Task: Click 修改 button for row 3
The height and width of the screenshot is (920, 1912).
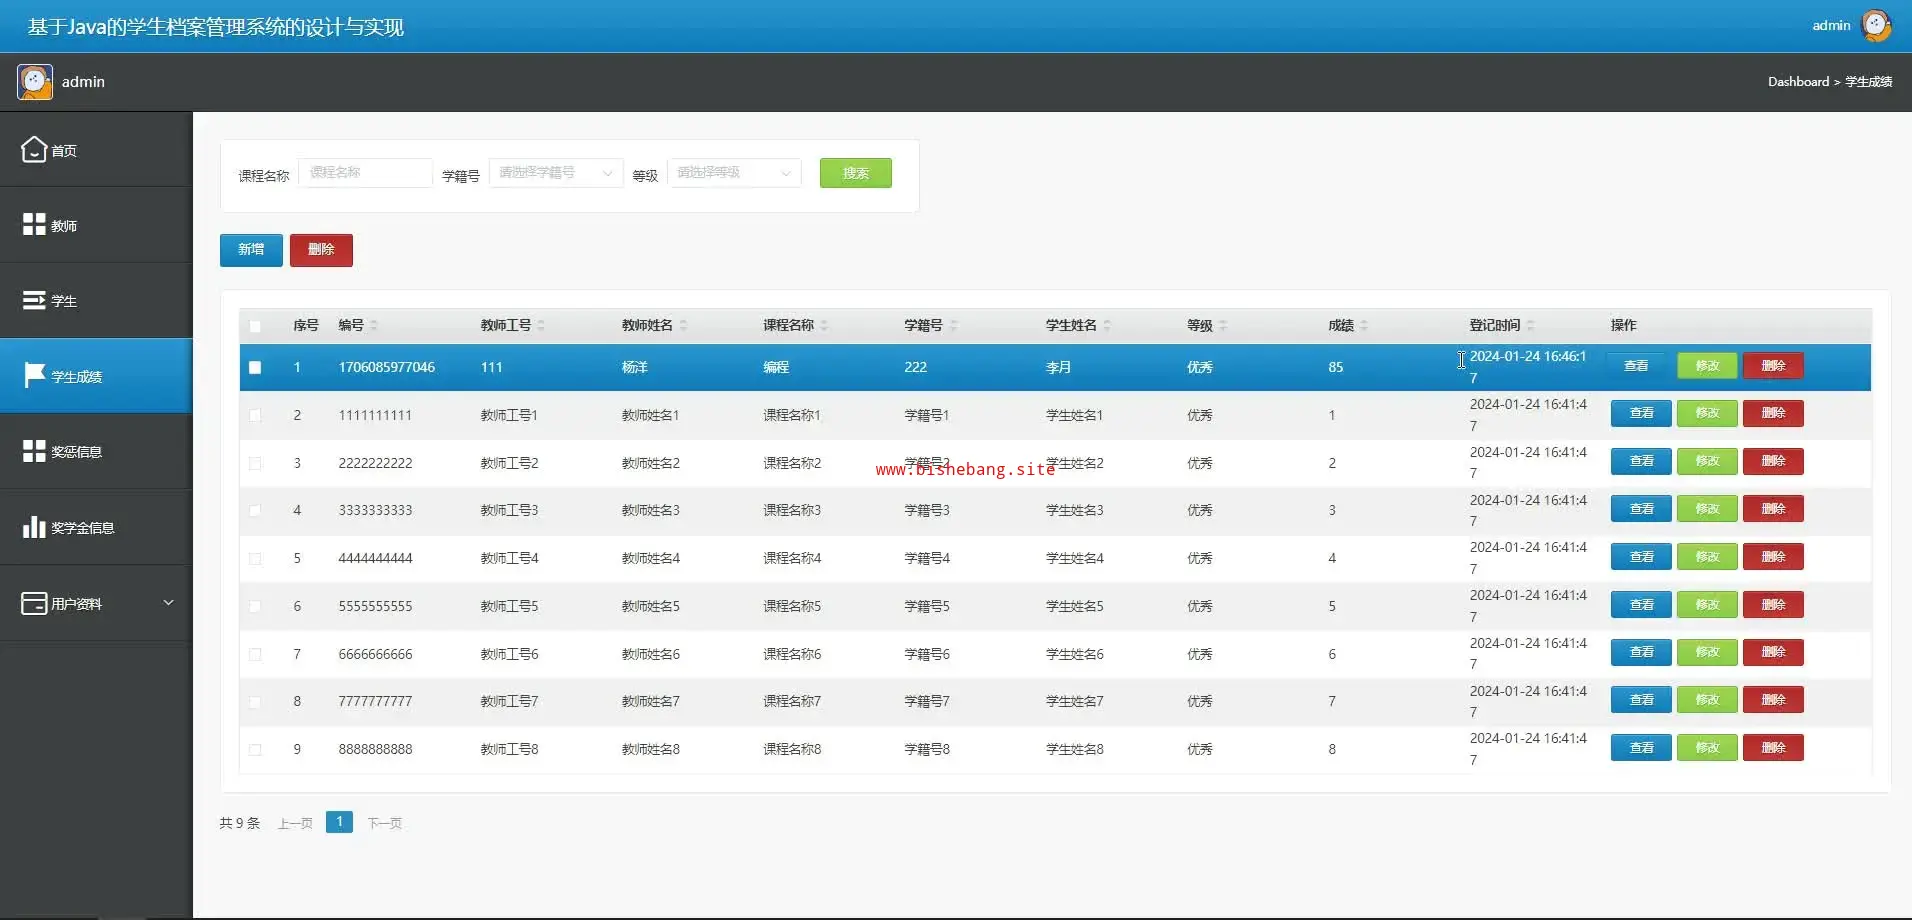Action: tap(1707, 461)
